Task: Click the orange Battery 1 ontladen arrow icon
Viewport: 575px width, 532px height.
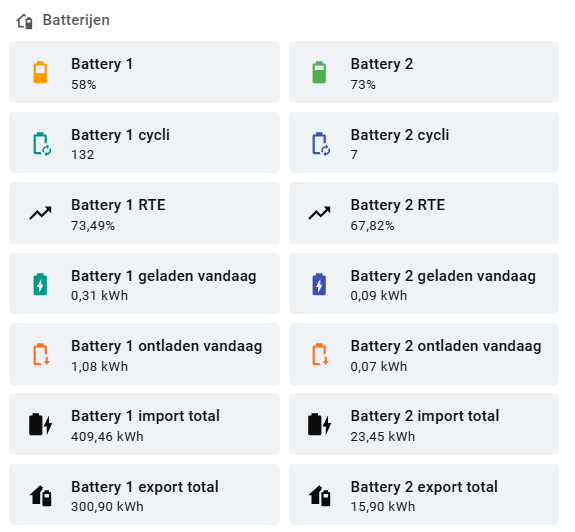Action: coord(41,354)
